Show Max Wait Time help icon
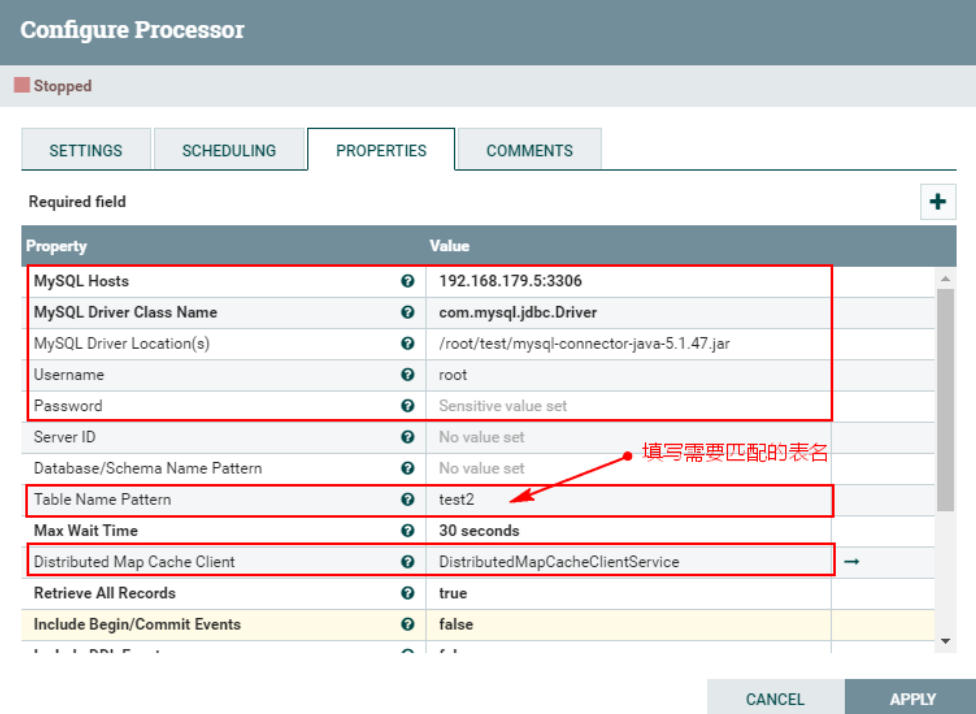This screenshot has height=714, width=976. tap(408, 530)
